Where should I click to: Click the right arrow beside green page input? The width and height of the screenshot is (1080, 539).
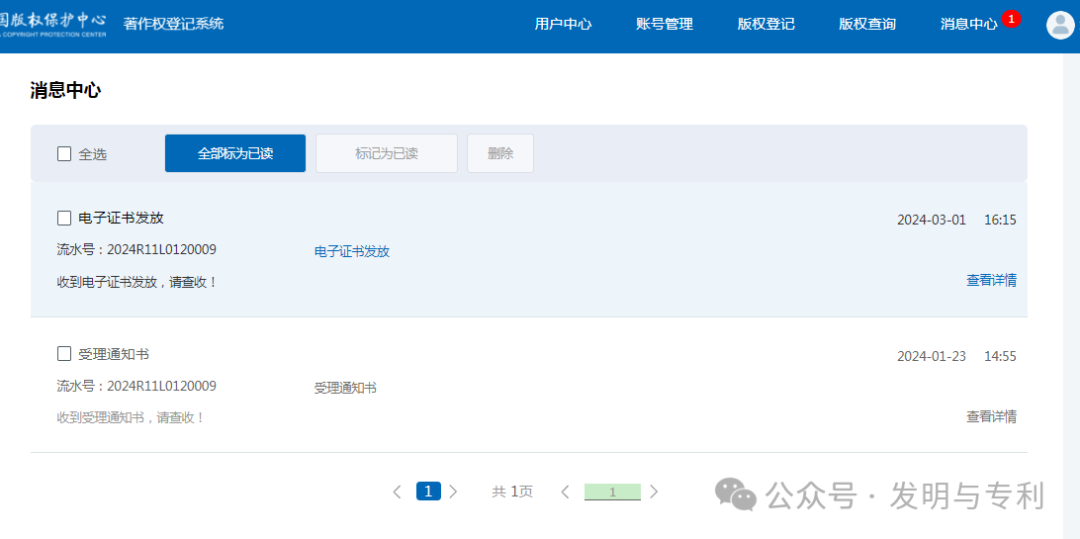(654, 492)
